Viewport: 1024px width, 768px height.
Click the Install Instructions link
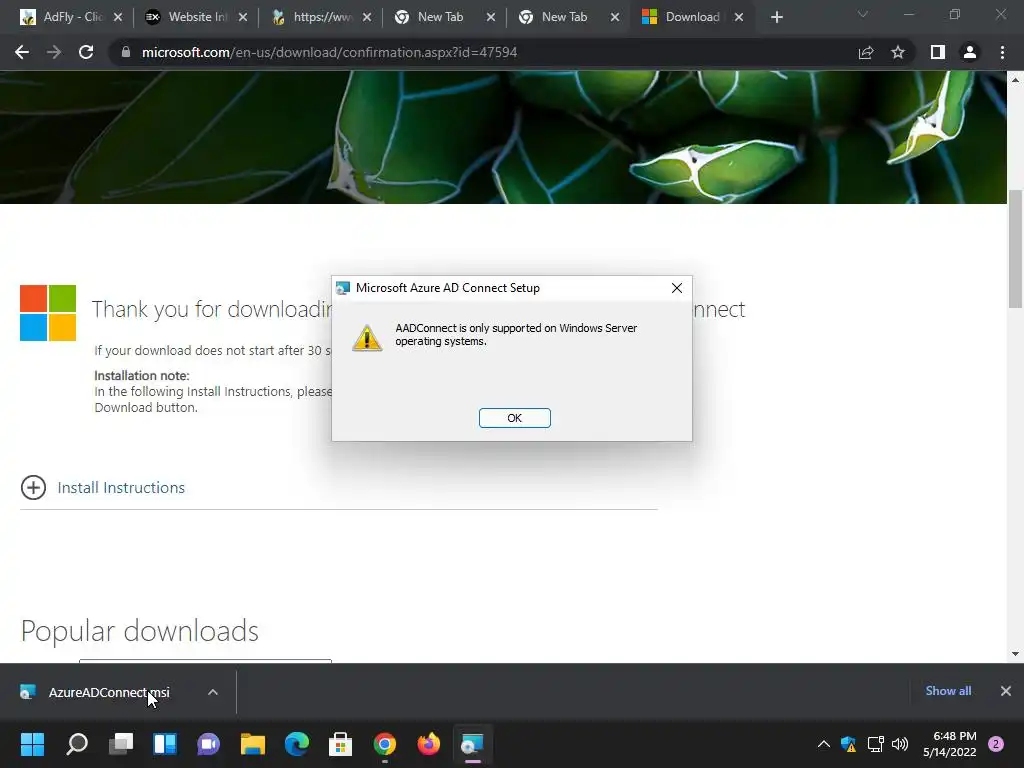(x=121, y=488)
